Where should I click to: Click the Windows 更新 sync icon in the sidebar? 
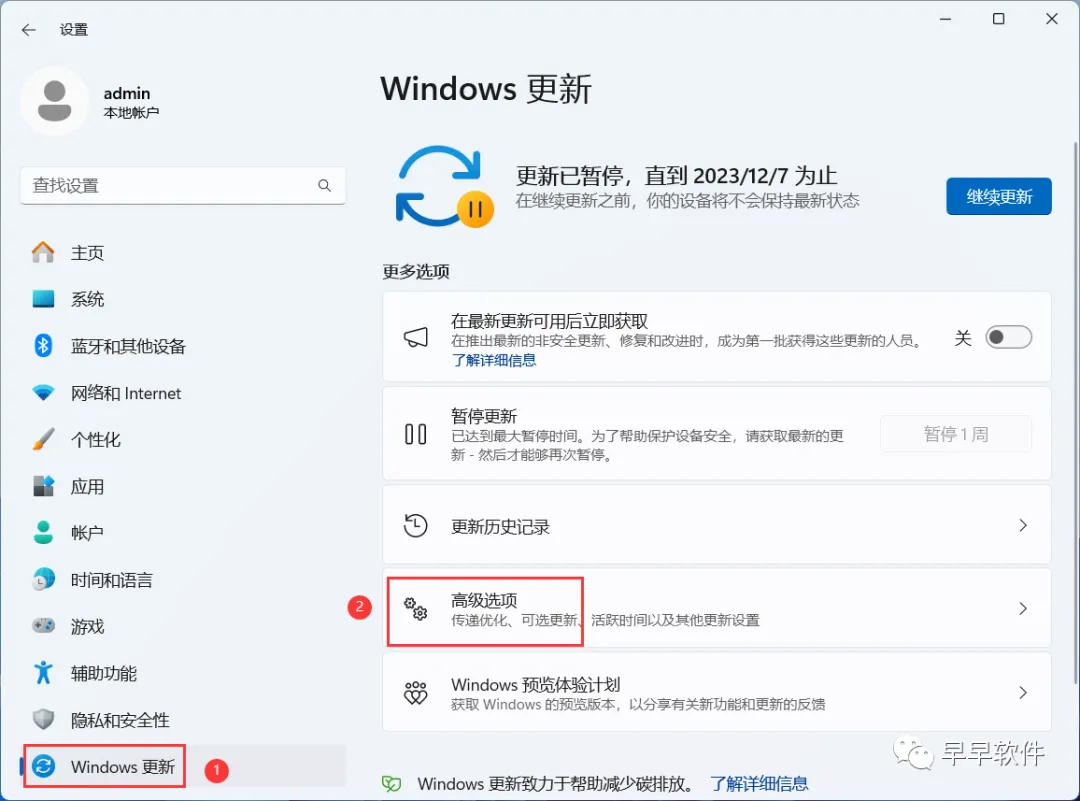[x=43, y=767]
